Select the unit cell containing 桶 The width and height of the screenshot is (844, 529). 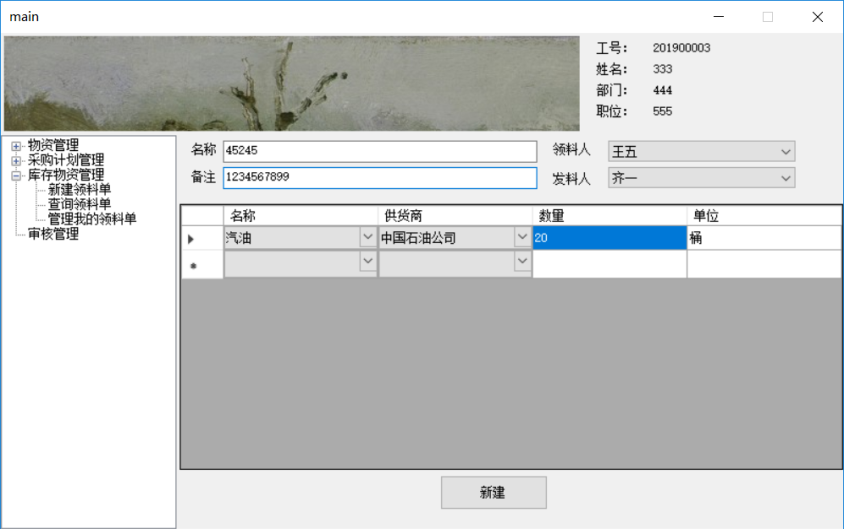click(x=764, y=238)
